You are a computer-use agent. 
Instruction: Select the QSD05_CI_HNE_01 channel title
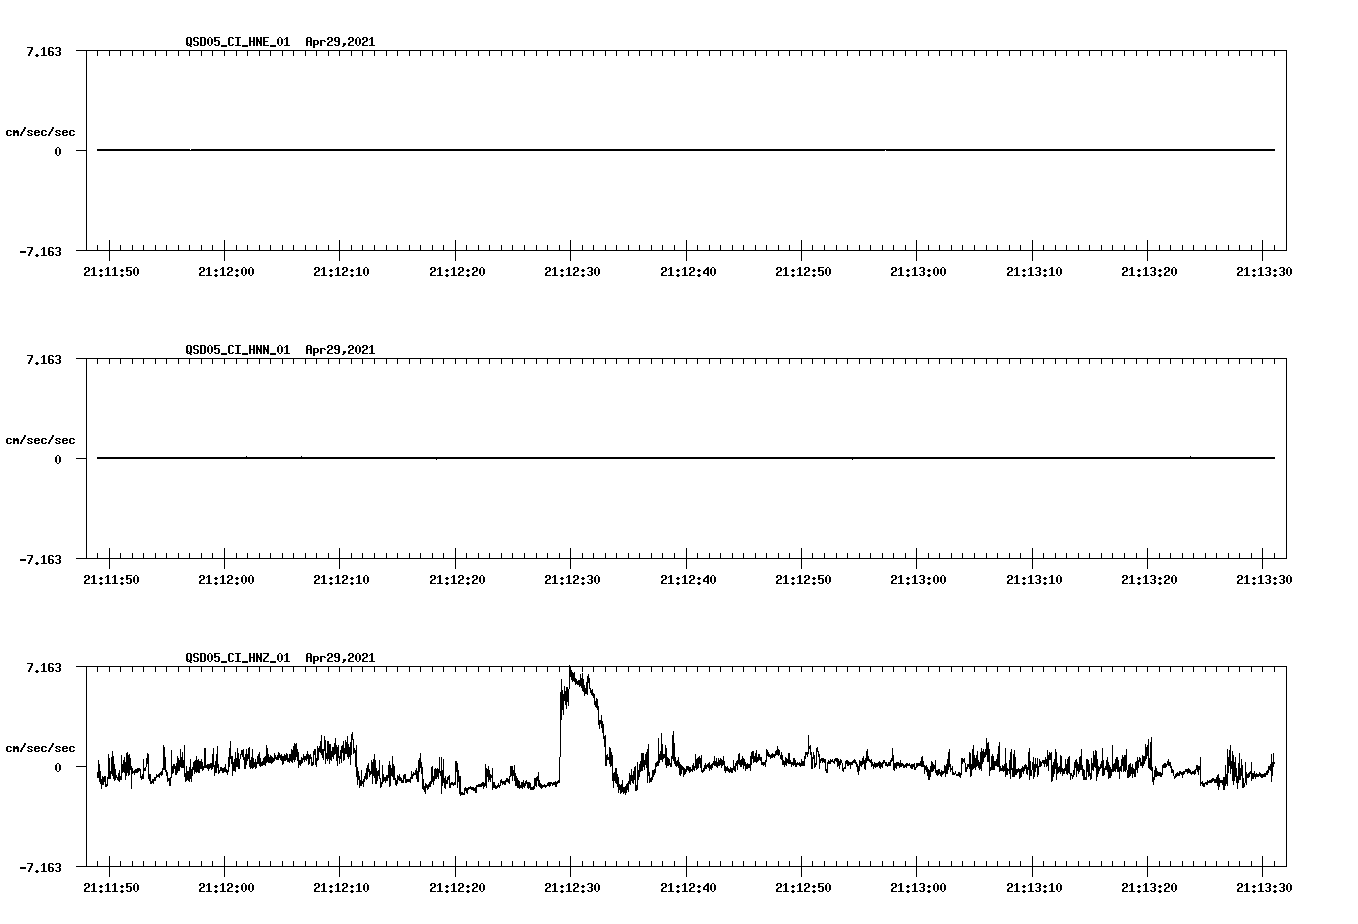(236, 42)
